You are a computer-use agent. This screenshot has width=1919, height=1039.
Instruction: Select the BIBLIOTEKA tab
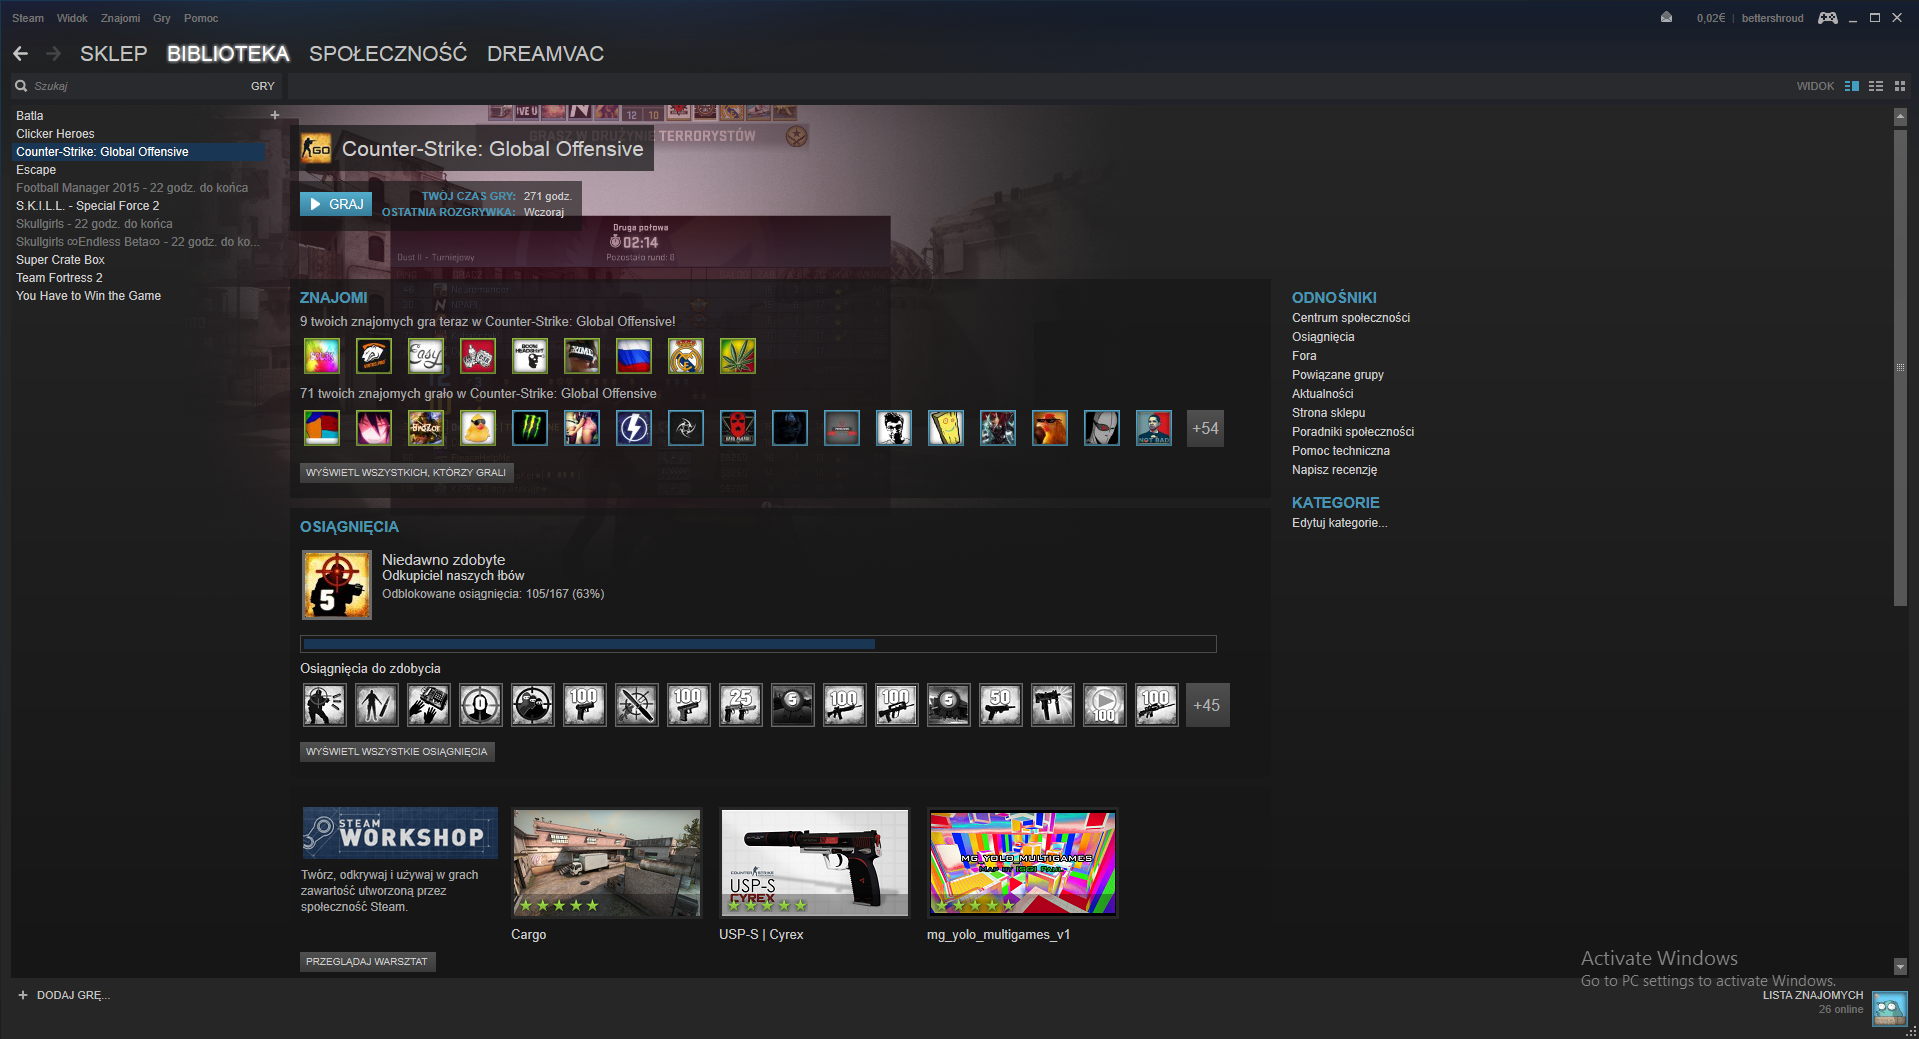coord(228,54)
